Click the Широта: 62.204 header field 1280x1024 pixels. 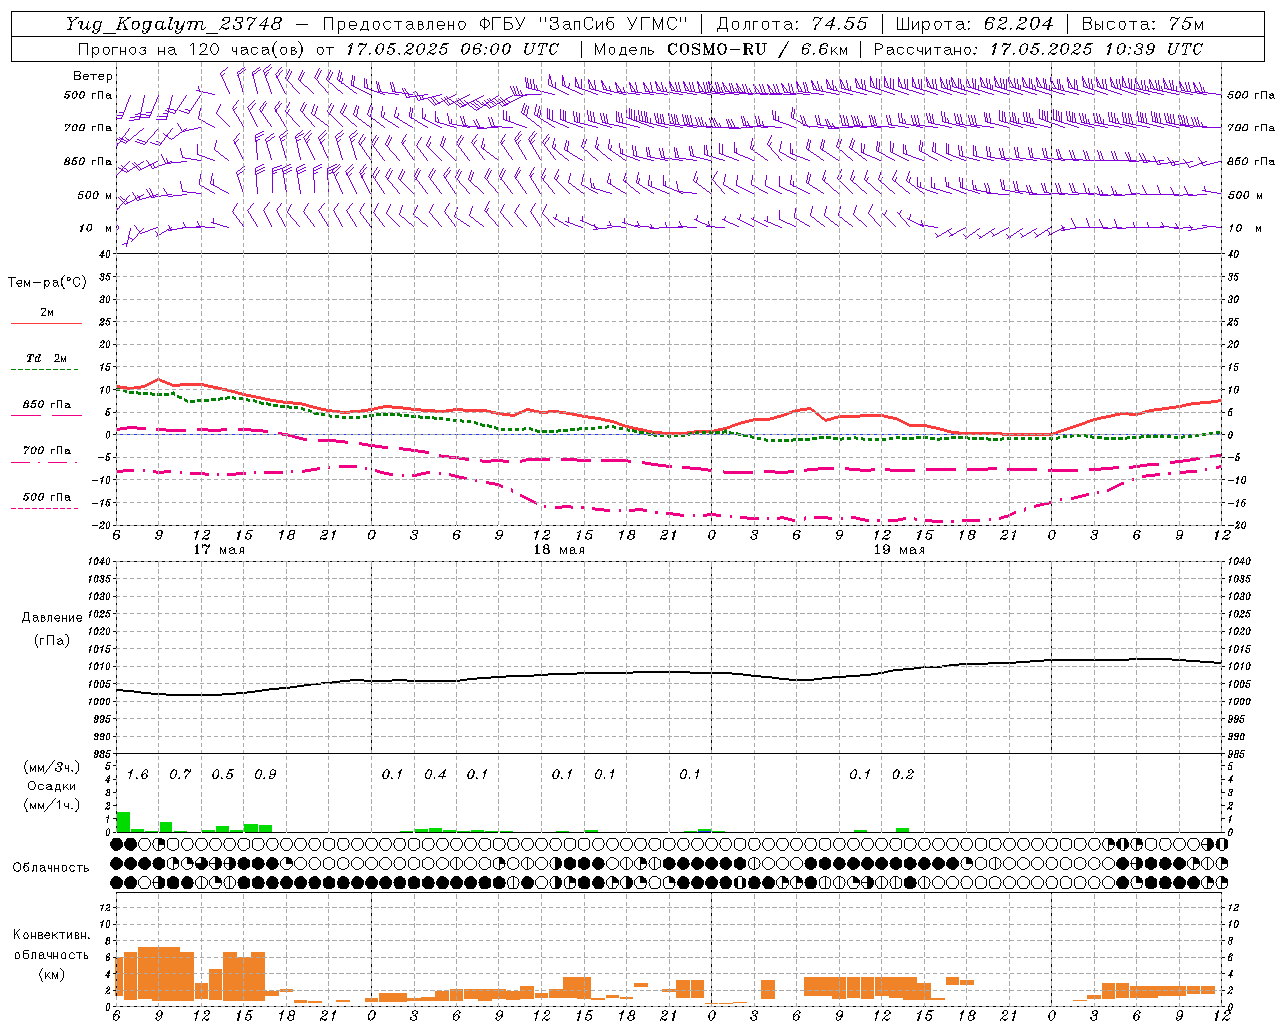[x=974, y=24]
